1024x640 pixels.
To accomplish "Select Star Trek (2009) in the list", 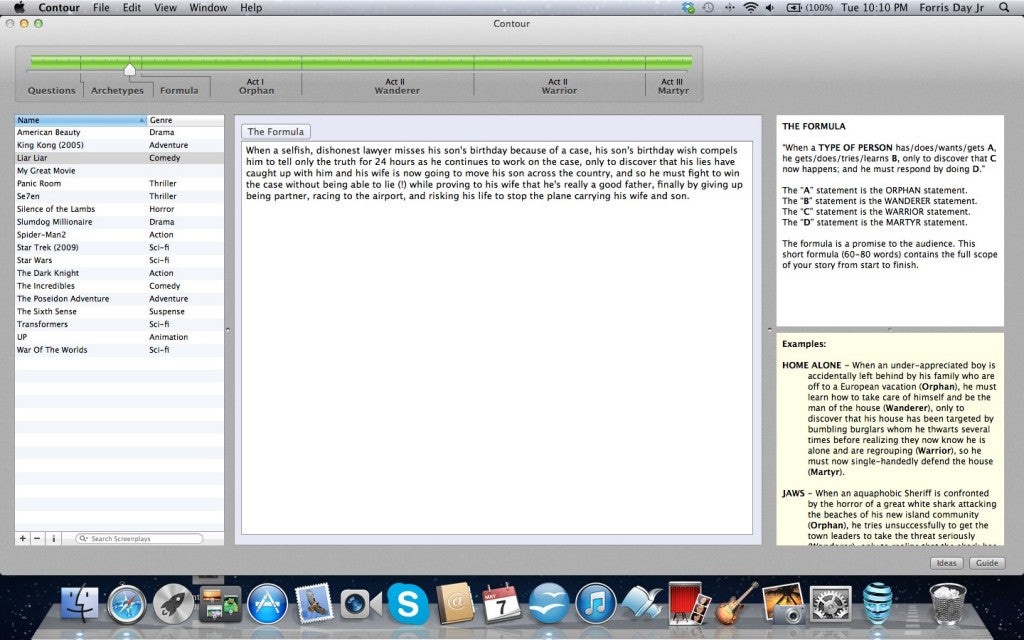I will 119,248.
